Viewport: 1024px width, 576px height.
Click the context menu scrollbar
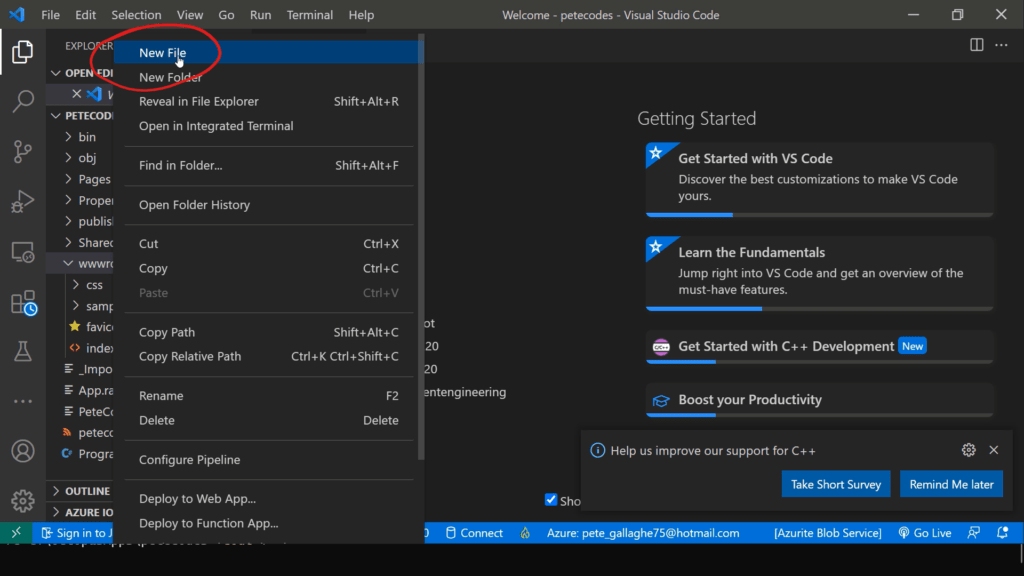[421, 248]
